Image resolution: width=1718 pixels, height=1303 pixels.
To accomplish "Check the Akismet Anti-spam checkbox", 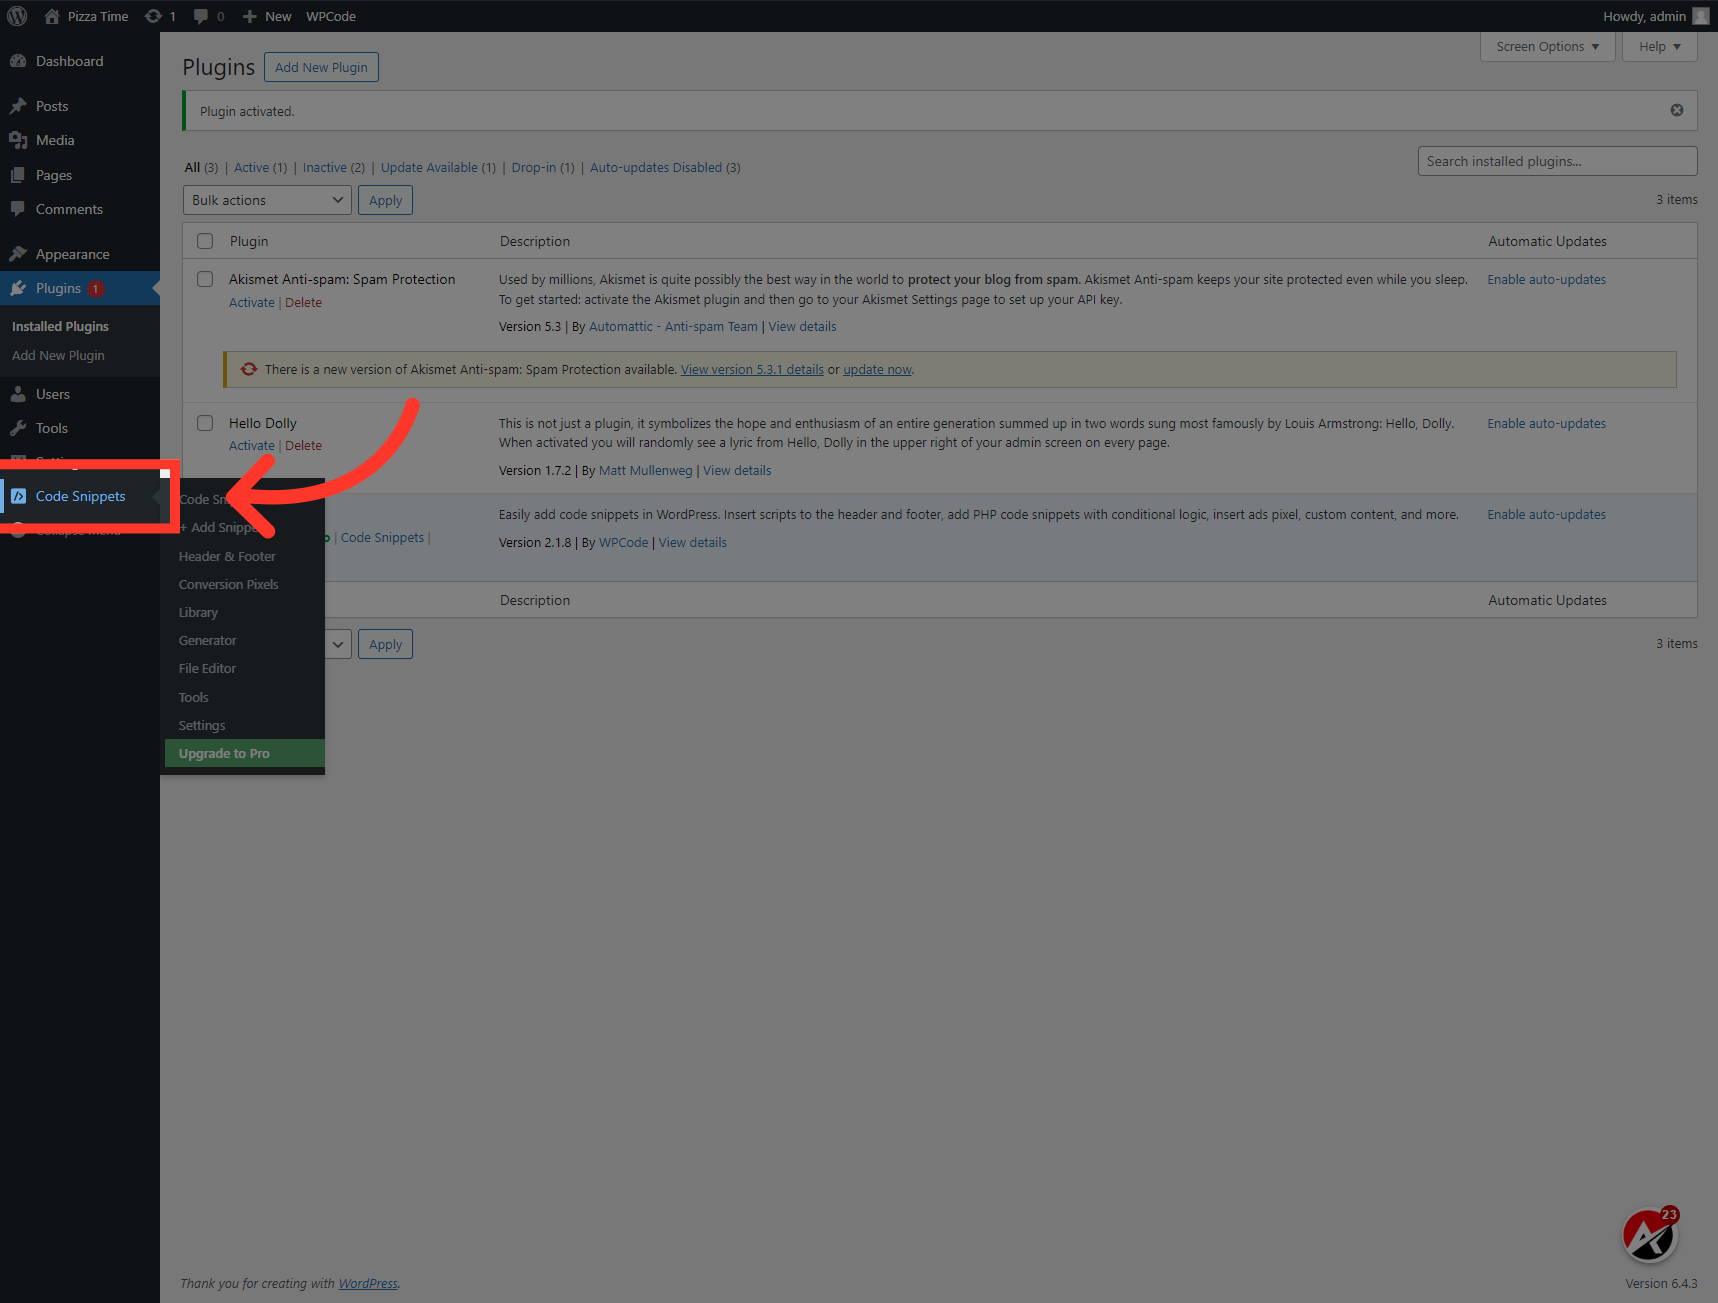I will pyautogui.click(x=204, y=279).
